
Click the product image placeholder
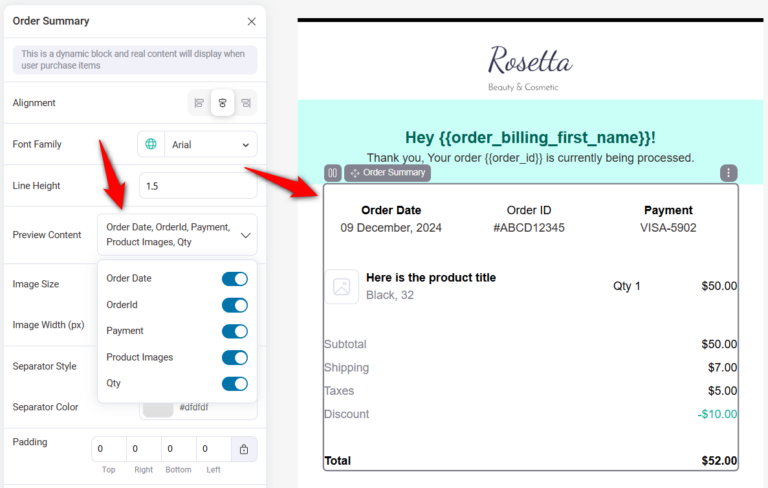click(341, 287)
